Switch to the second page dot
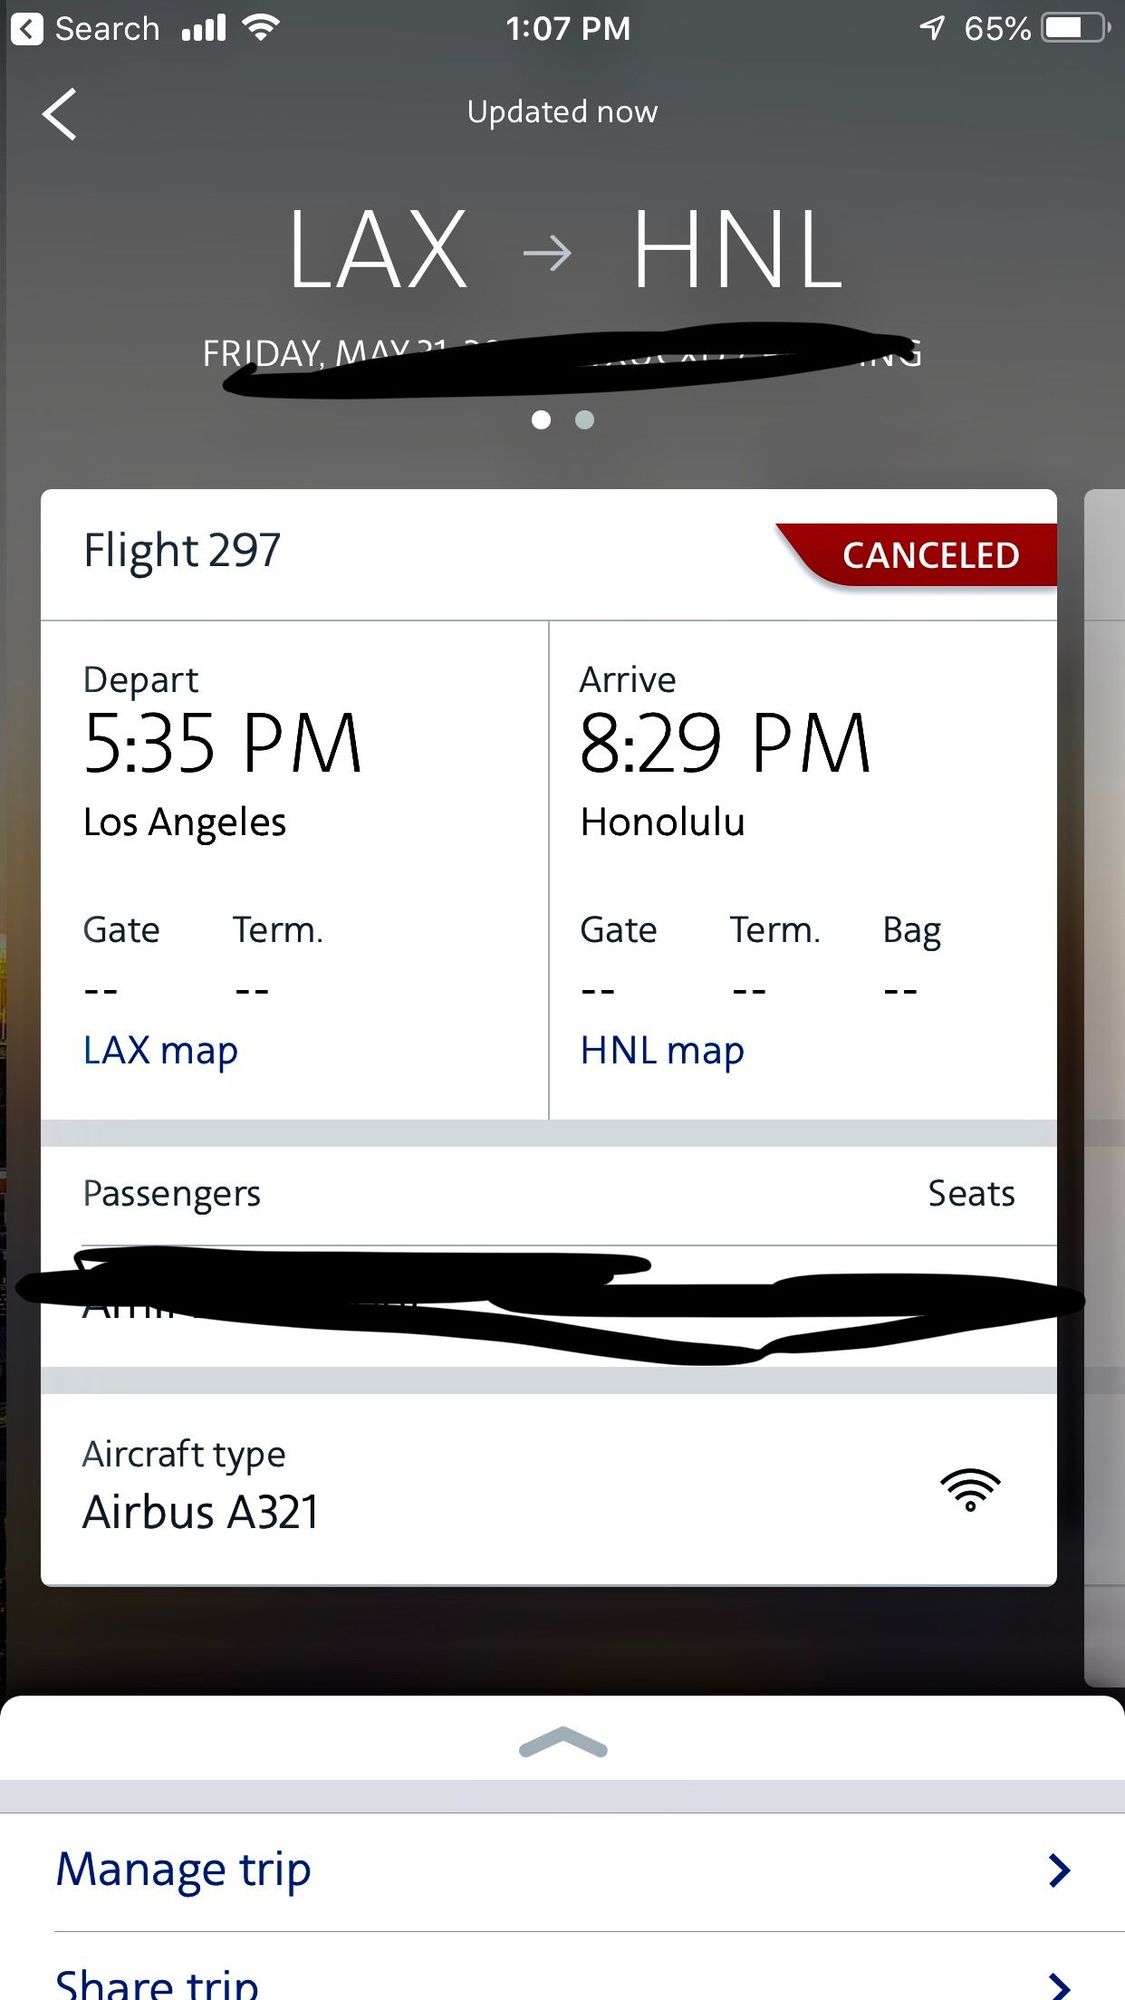 [x=585, y=420]
